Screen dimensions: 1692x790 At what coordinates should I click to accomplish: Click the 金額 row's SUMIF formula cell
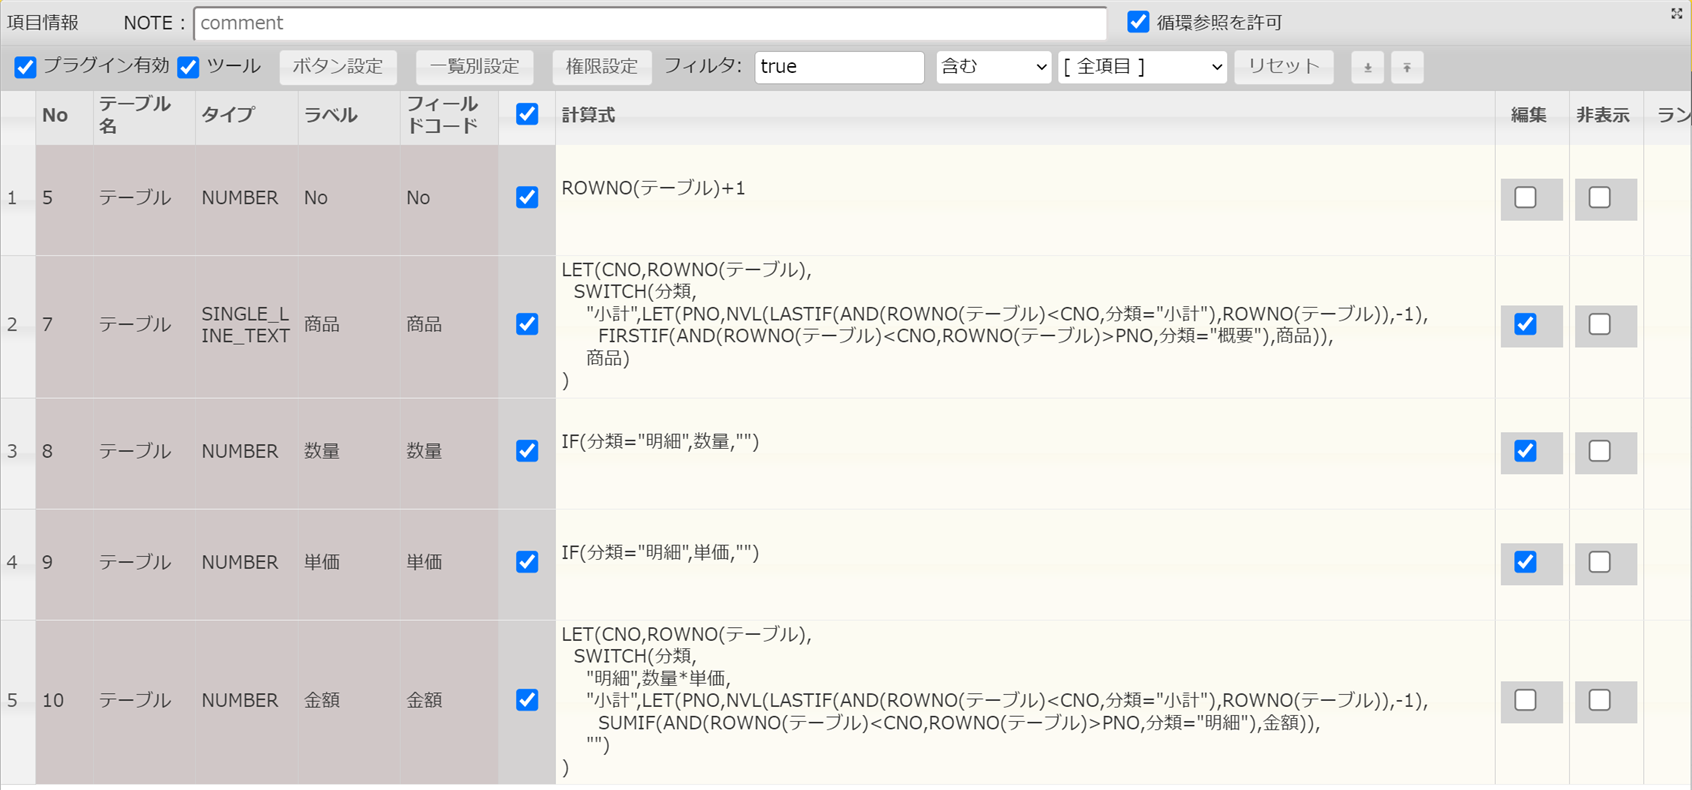pos(1025,702)
